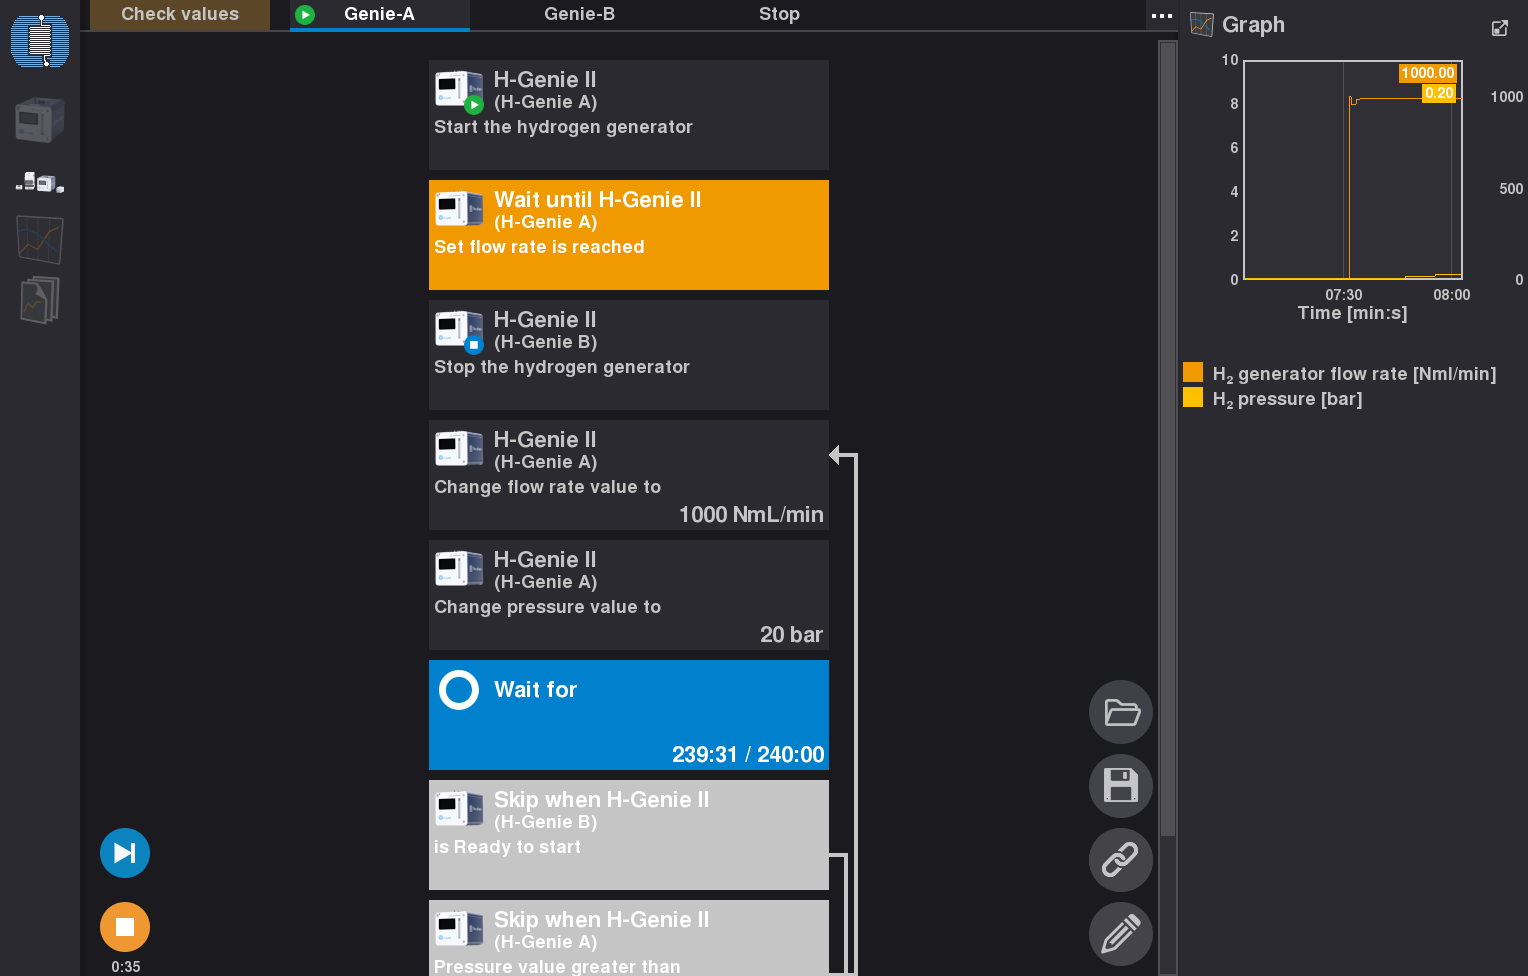Viewport: 1528px width, 976px height.
Task: Click the H-Genie B device icon in stop step
Action: coord(460,331)
